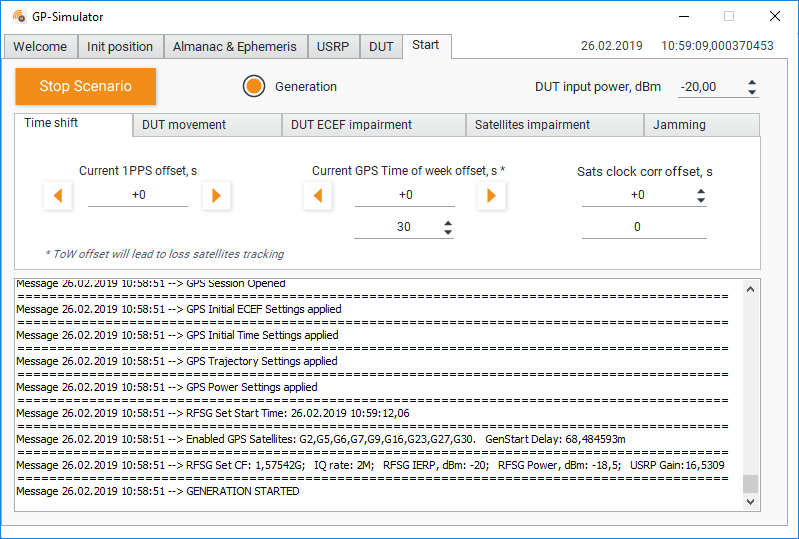Open the DUT movement tab

tap(207, 125)
